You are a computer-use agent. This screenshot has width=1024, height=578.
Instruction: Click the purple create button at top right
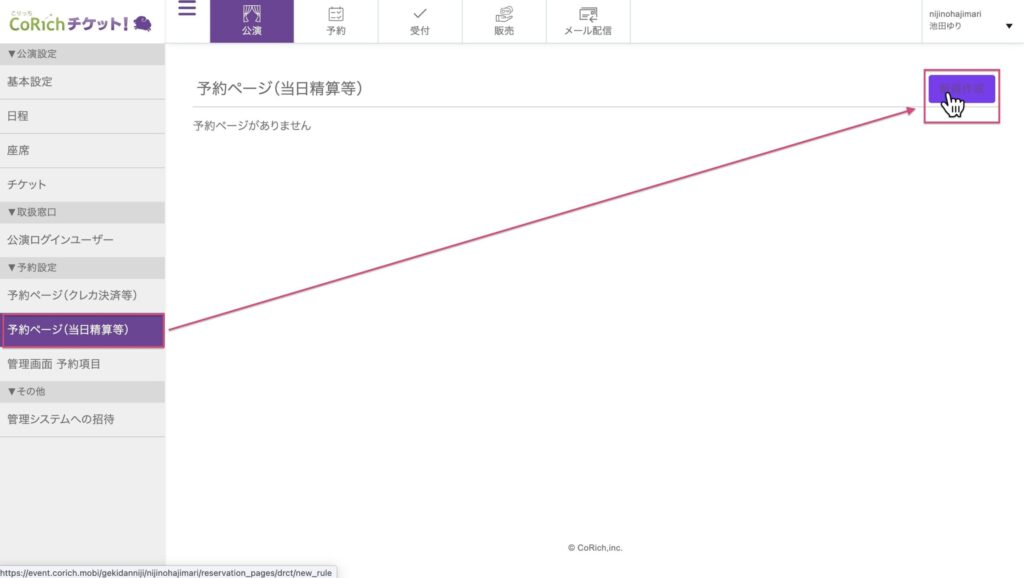961,90
